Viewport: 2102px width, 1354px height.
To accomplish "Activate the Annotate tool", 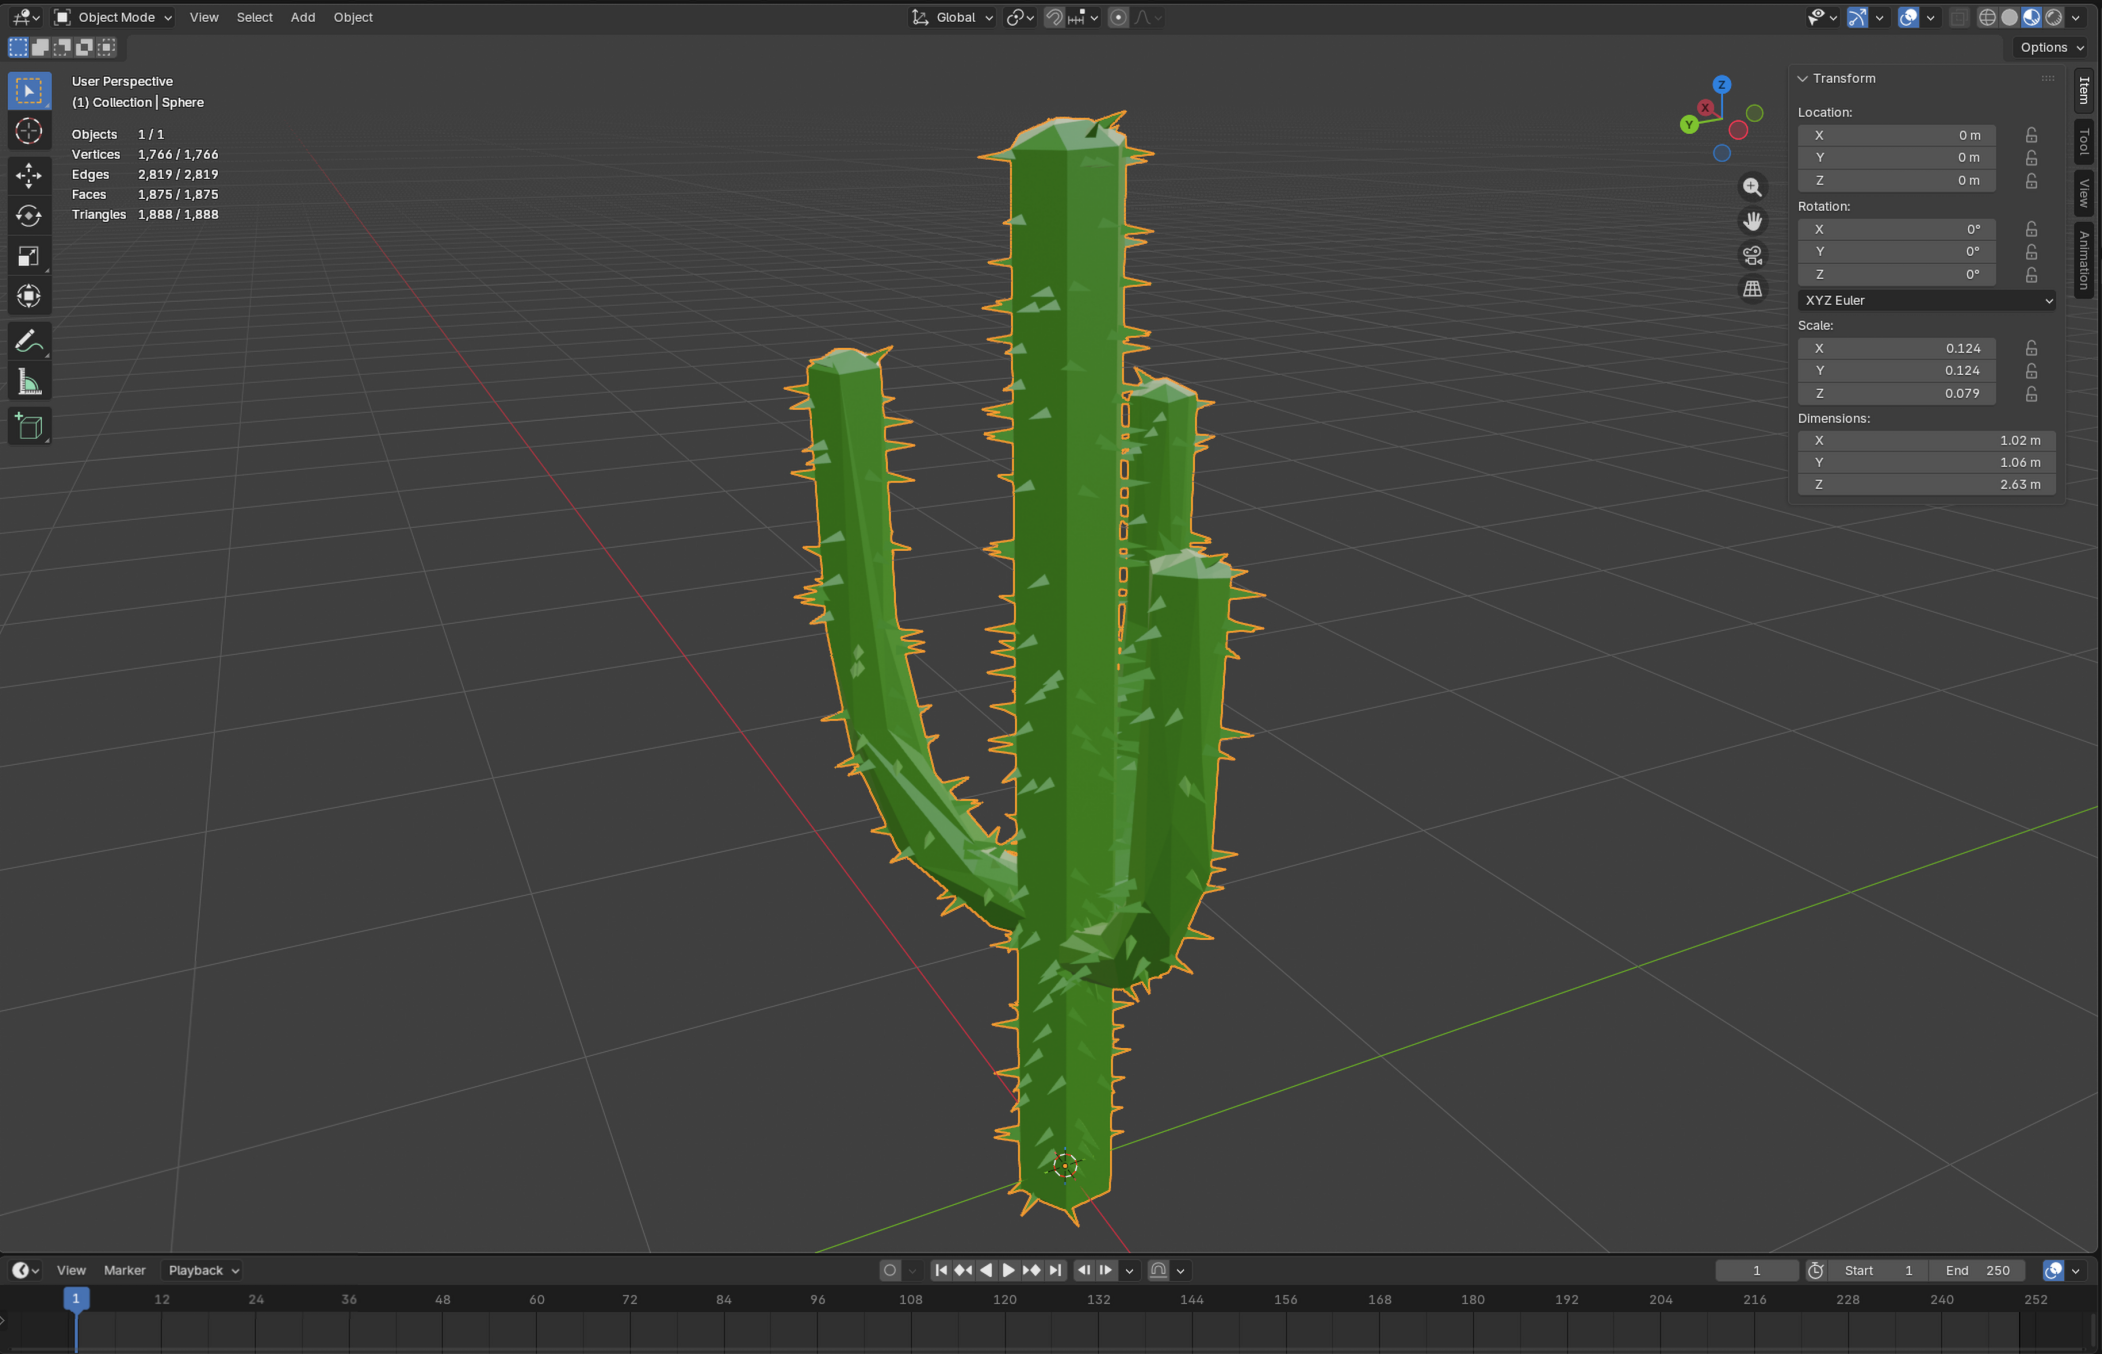I will 28,342.
